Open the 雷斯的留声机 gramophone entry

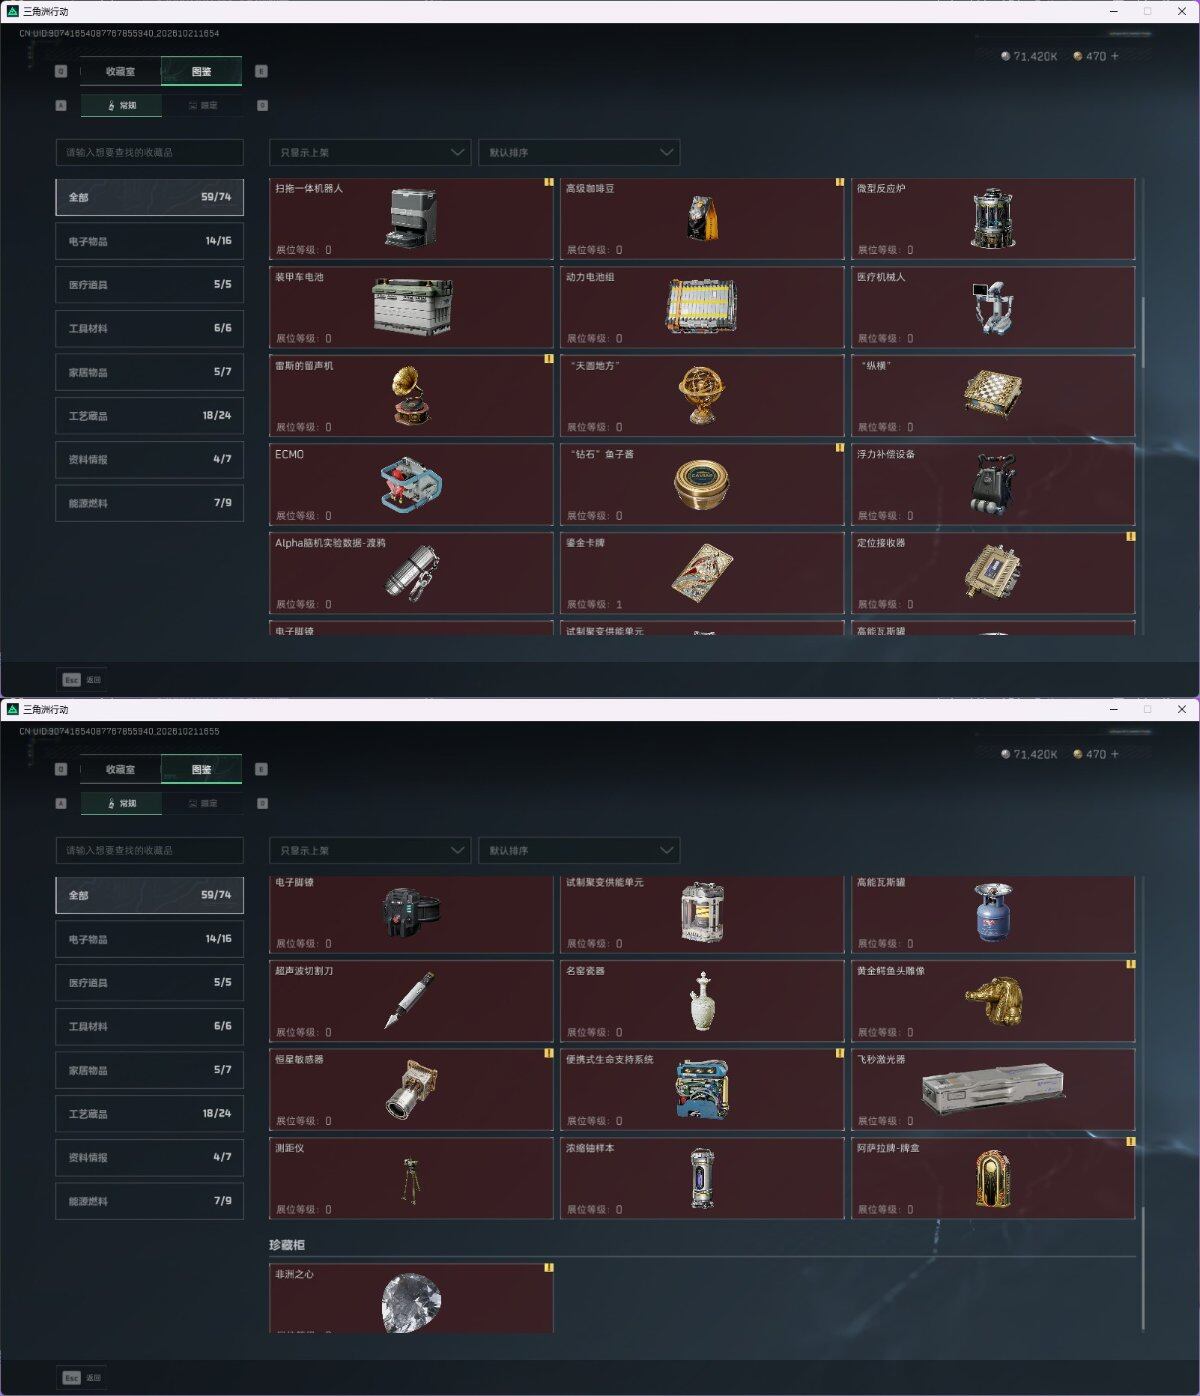point(411,396)
